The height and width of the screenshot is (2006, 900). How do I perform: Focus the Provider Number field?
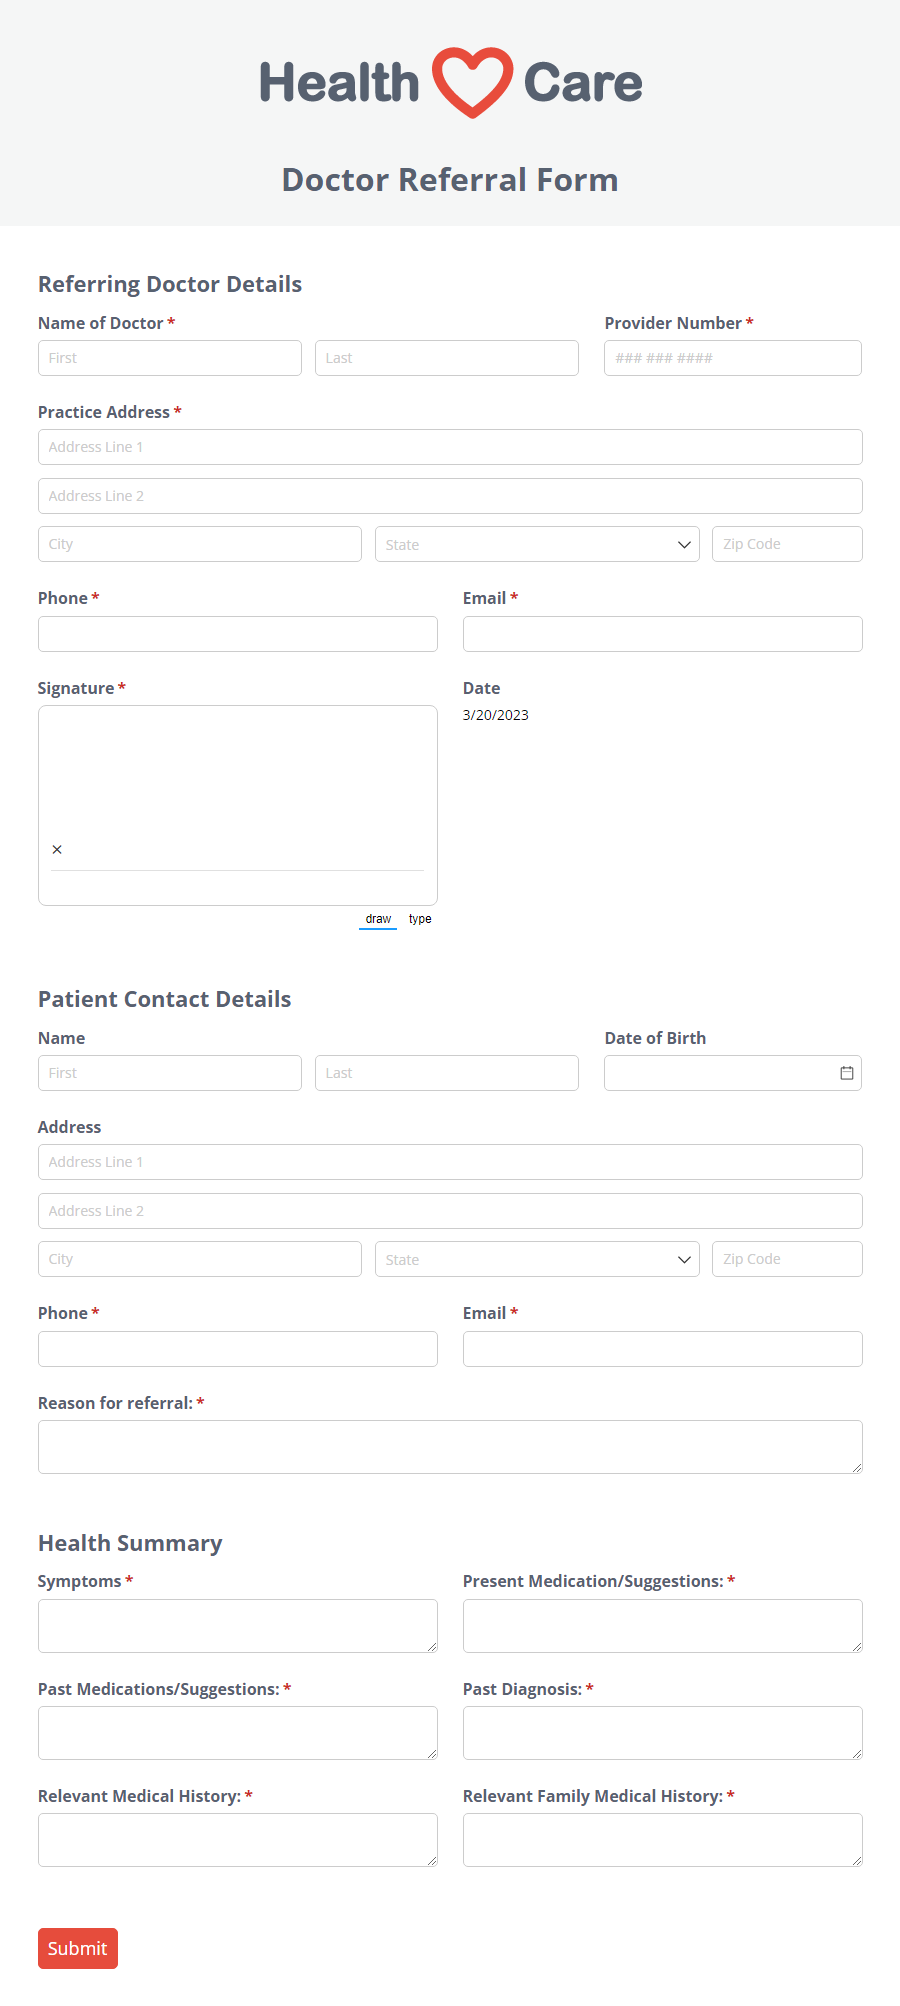pyautogui.click(x=733, y=358)
